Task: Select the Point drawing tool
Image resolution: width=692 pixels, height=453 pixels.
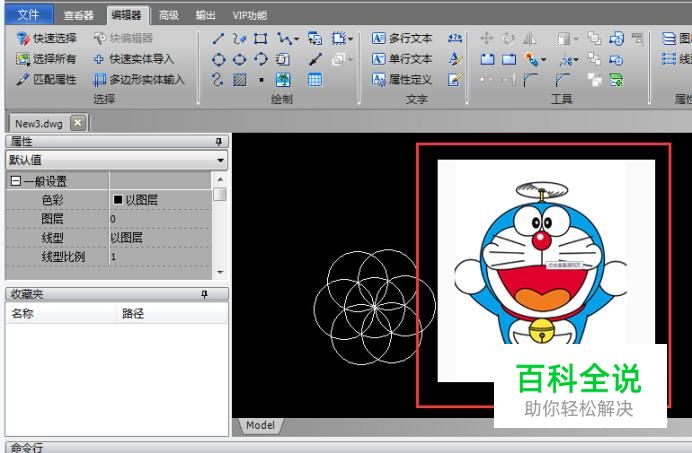Action: coord(261,80)
